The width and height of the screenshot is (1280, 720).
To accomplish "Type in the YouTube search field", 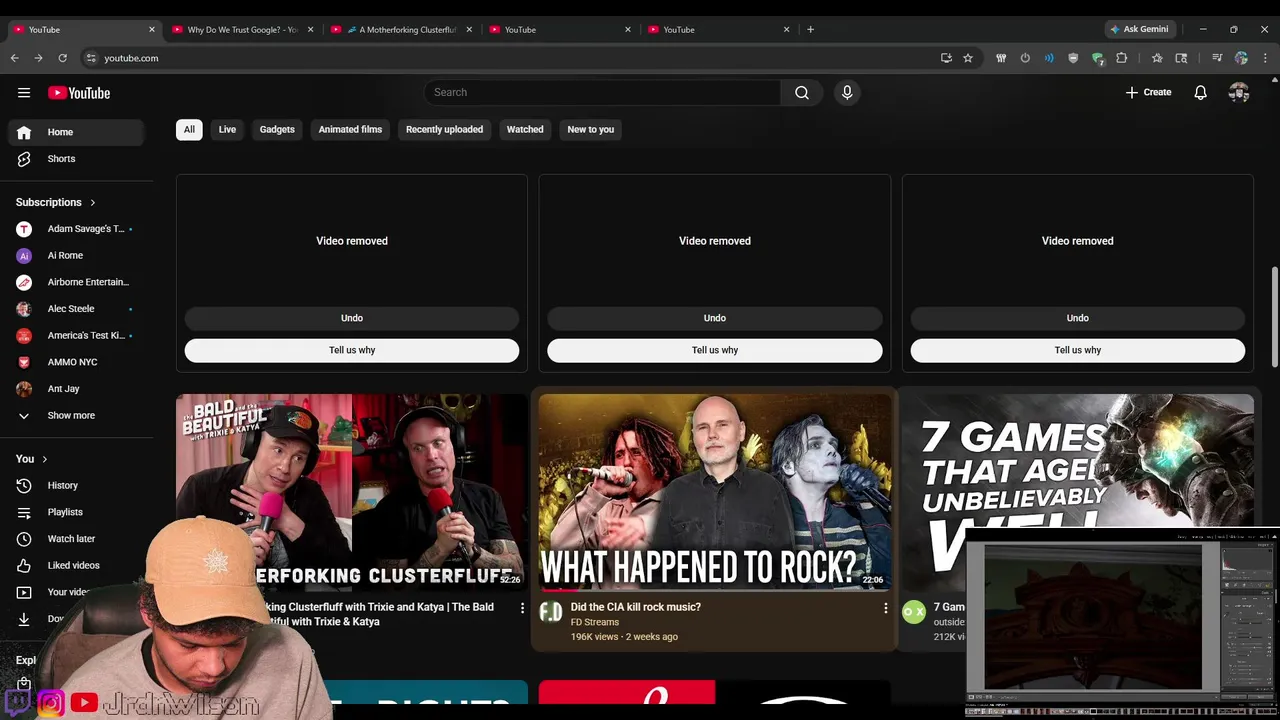I will [602, 92].
